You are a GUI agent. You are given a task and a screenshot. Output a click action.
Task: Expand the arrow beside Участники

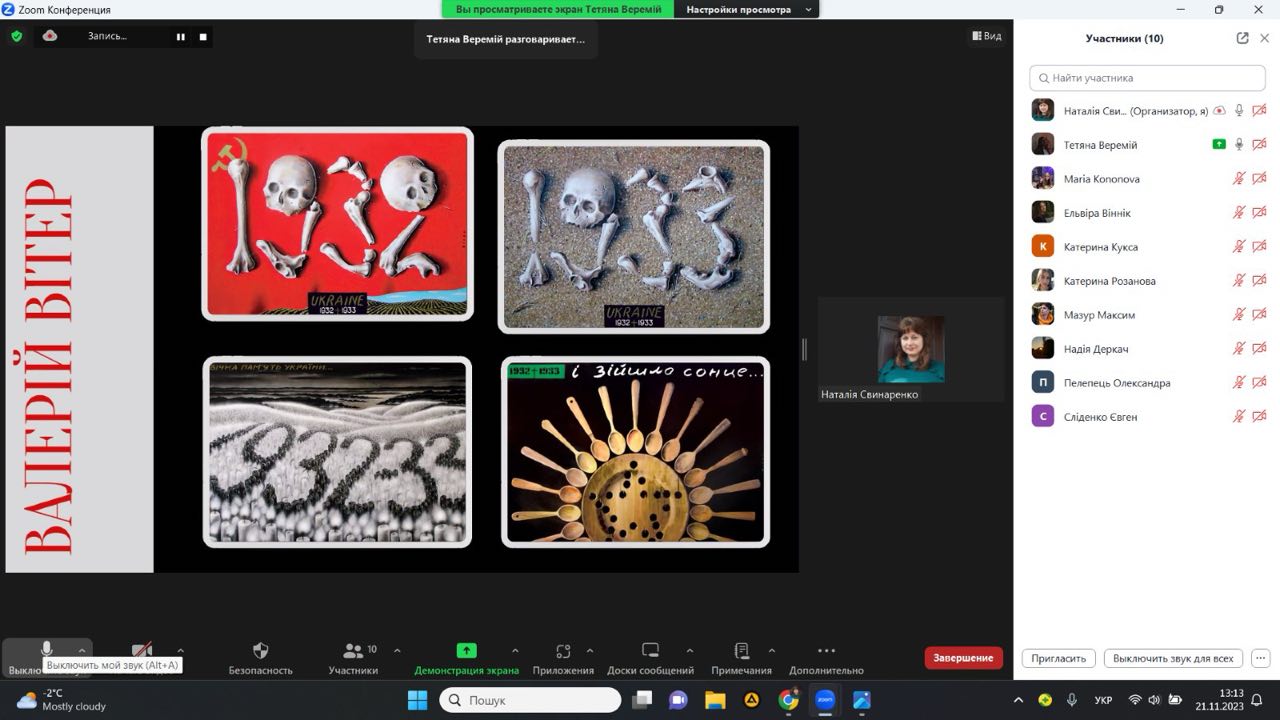point(397,650)
